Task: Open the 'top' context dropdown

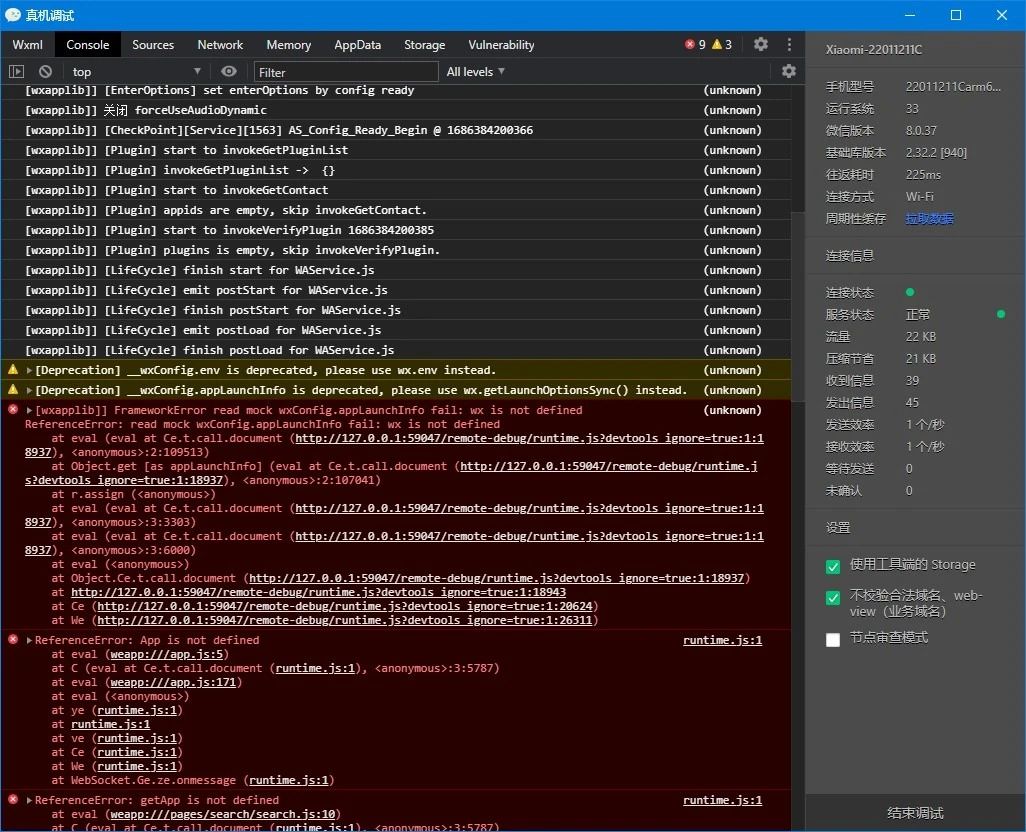Action: coord(135,71)
